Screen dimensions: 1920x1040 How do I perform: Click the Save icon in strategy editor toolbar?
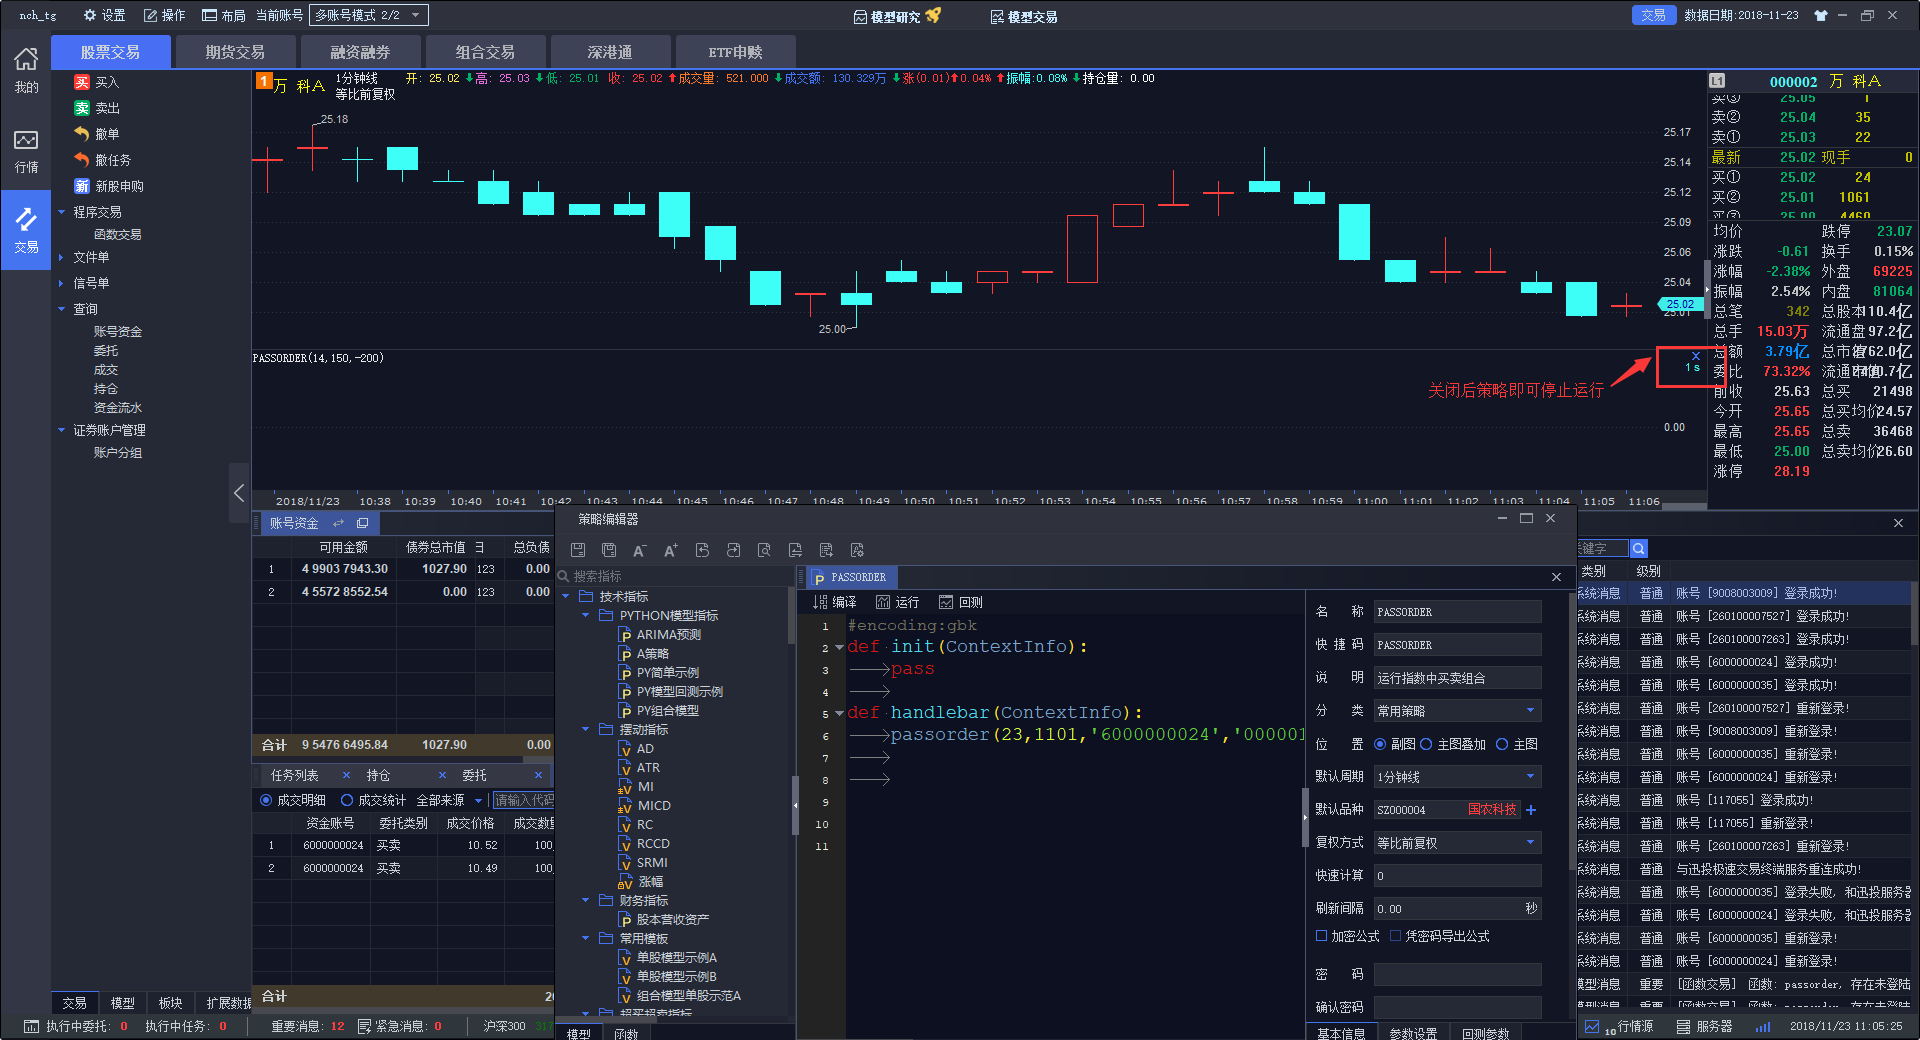tap(578, 550)
